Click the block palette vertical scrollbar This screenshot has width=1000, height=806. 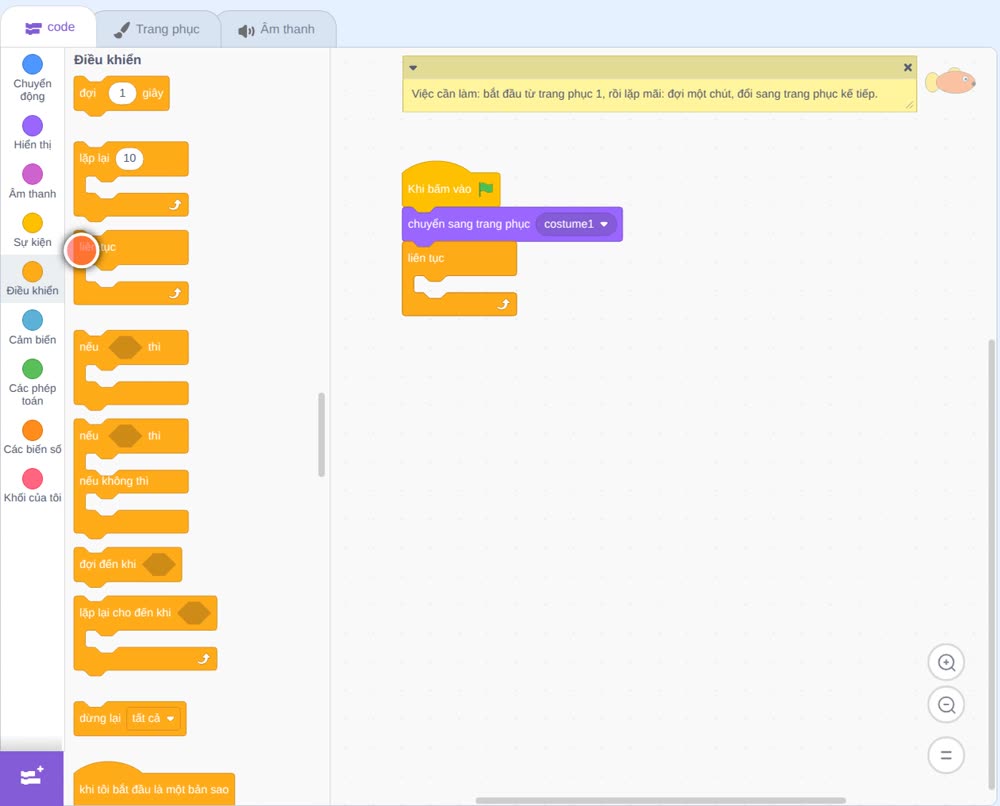pyautogui.click(x=321, y=434)
